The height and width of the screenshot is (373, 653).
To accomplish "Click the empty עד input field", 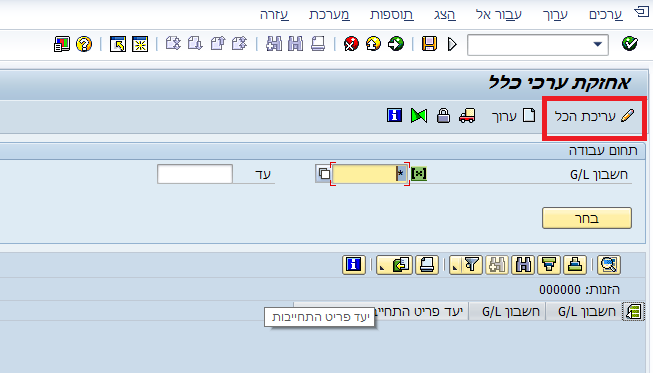I will tap(194, 174).
